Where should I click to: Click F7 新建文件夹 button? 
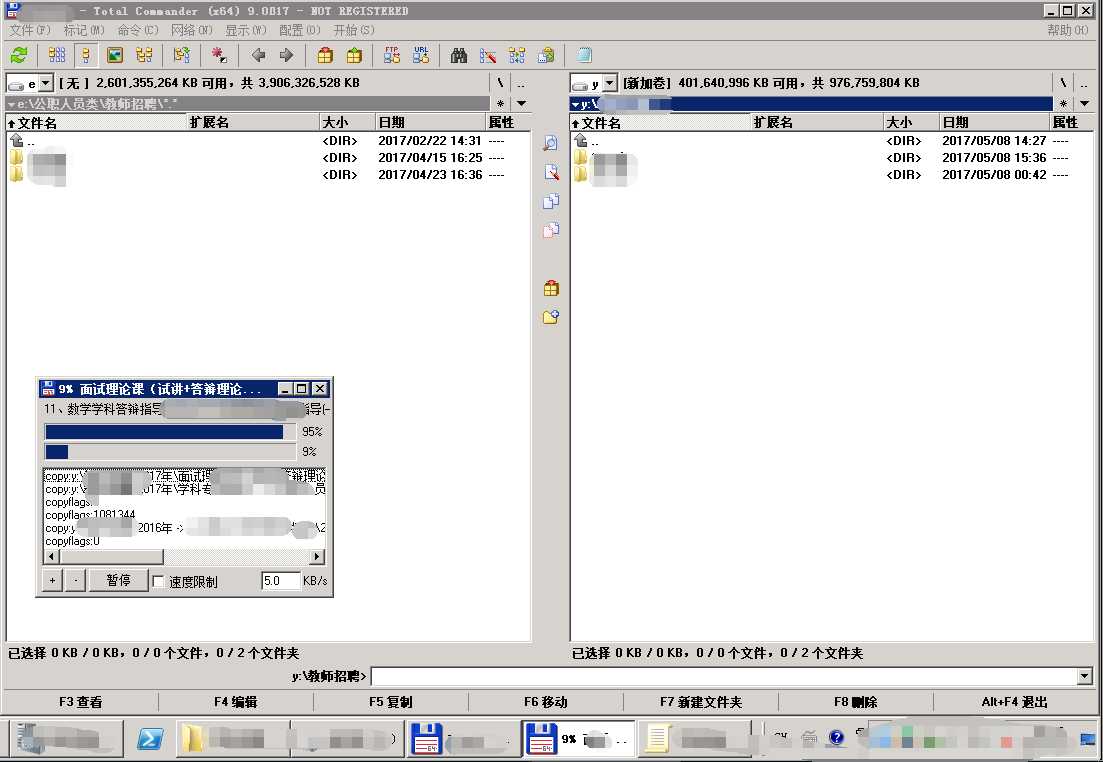[701, 702]
